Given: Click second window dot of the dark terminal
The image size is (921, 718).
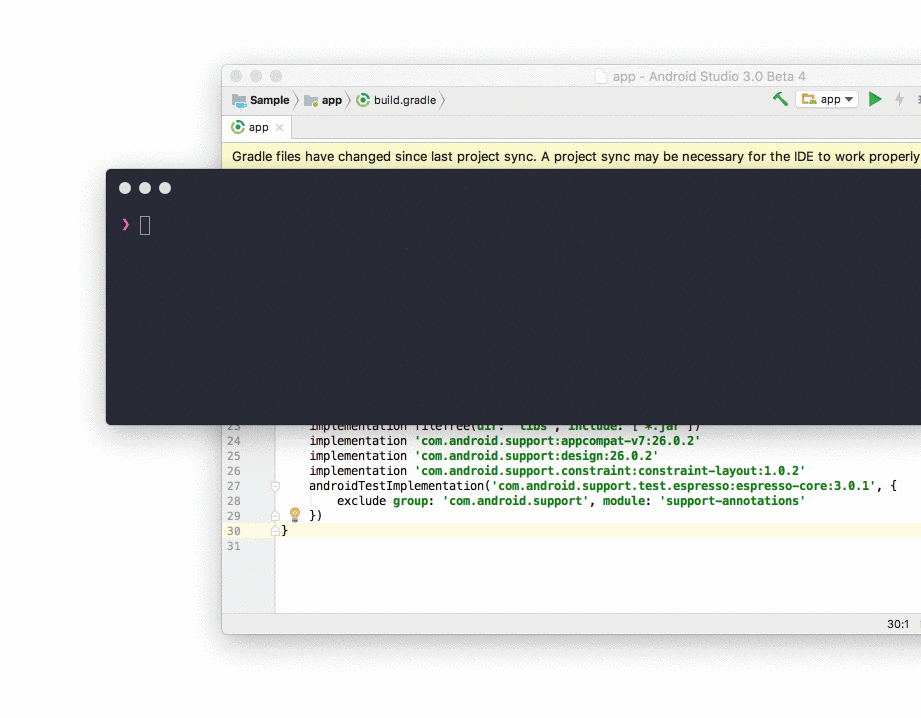Looking at the screenshot, I should 145,188.
